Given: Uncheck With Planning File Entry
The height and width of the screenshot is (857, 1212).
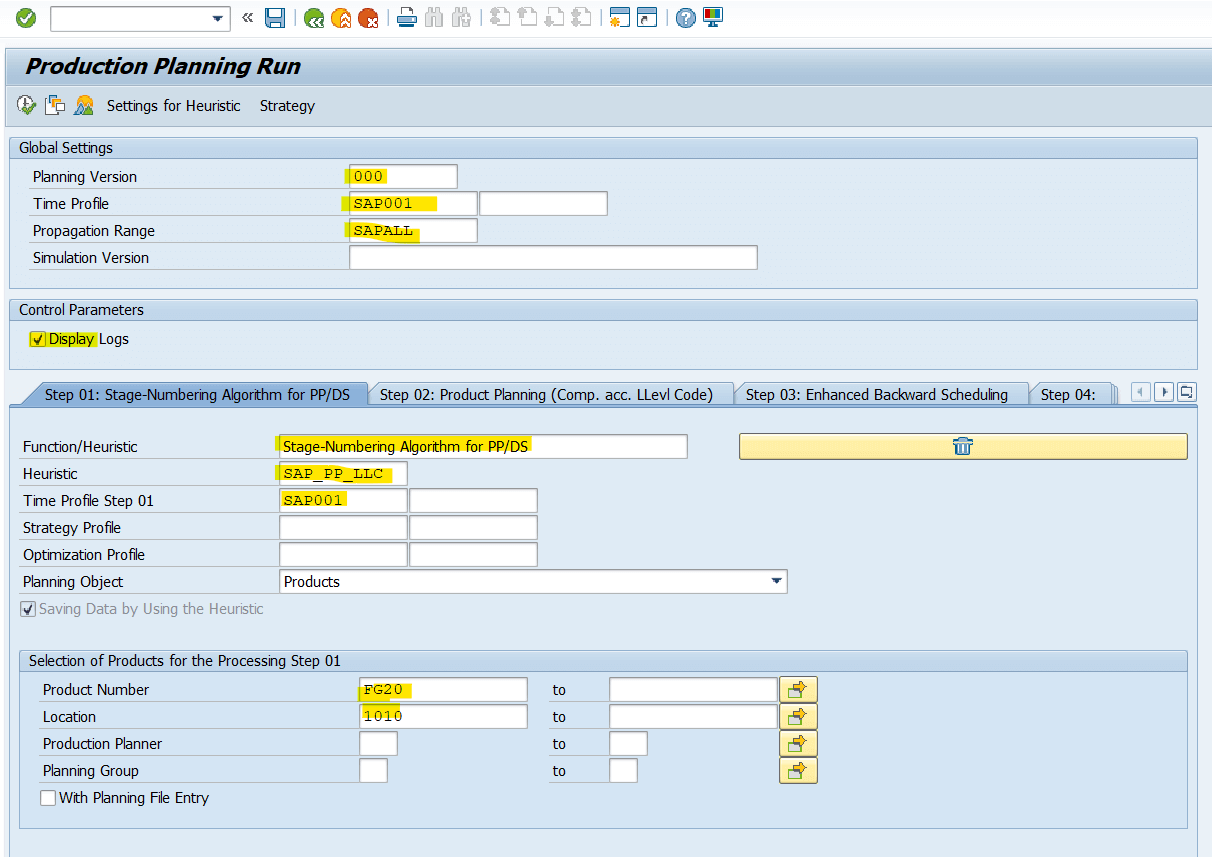Looking at the screenshot, I should pyautogui.click(x=47, y=797).
